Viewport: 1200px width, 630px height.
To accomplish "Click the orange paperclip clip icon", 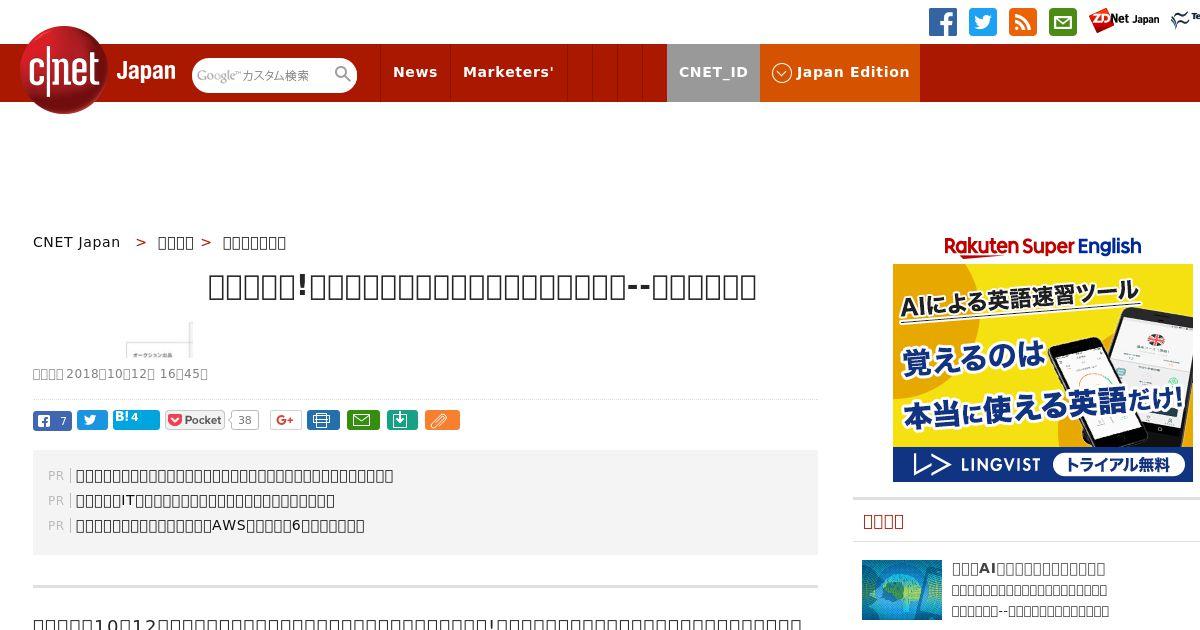I will [442, 420].
